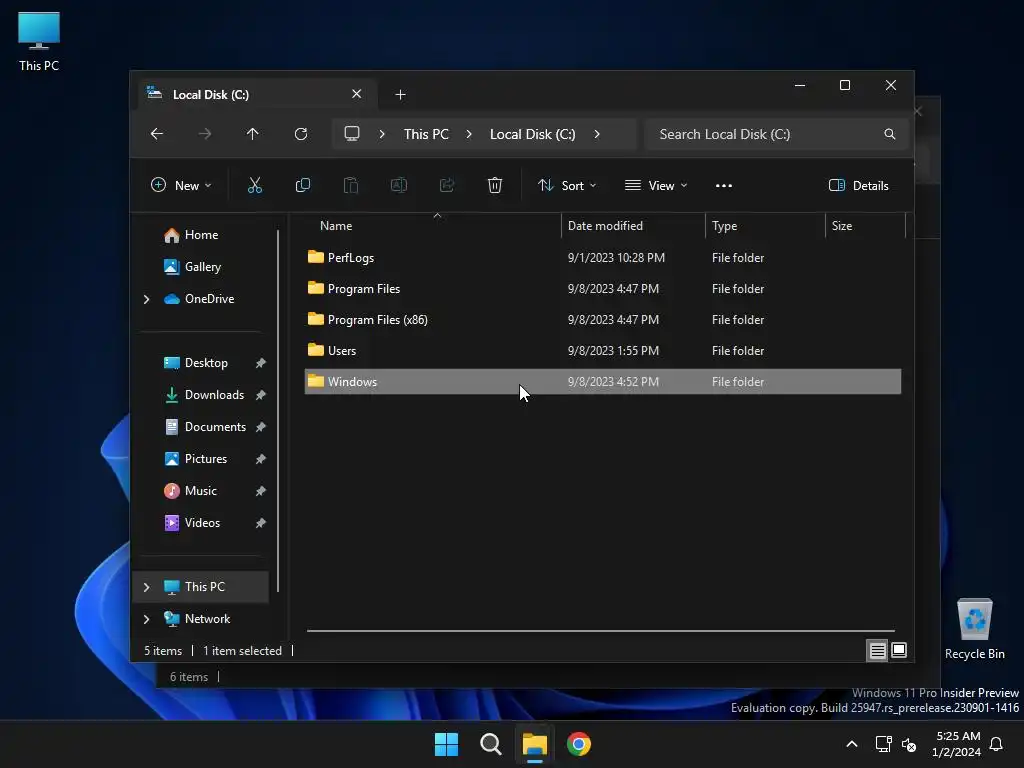1024x768 pixels.
Task: Open pinned Music folder
Action: [x=200, y=491]
